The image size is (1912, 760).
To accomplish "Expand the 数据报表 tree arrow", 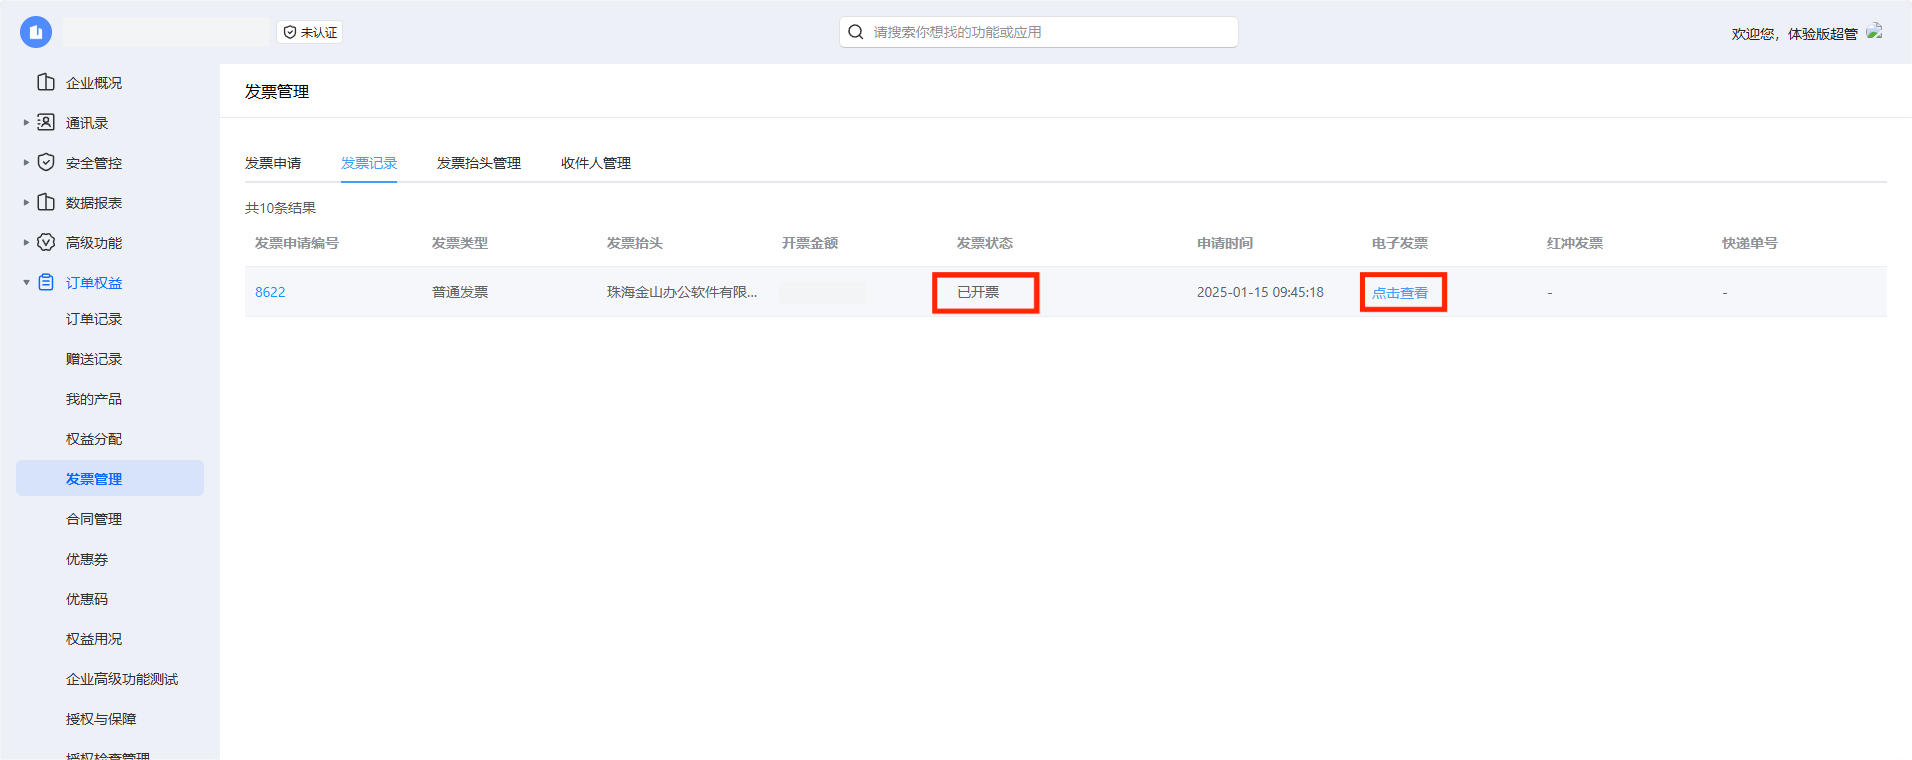I will (26, 202).
